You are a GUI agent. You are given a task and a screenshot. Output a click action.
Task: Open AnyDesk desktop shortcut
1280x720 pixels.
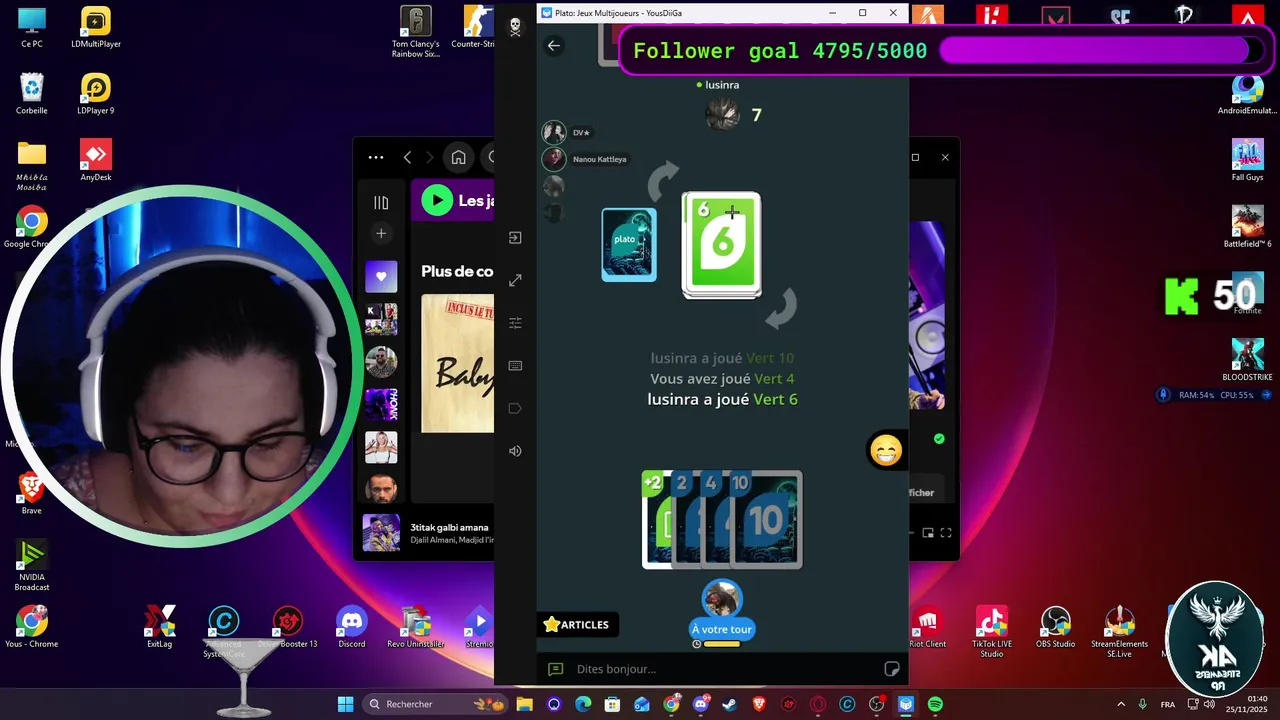96,161
